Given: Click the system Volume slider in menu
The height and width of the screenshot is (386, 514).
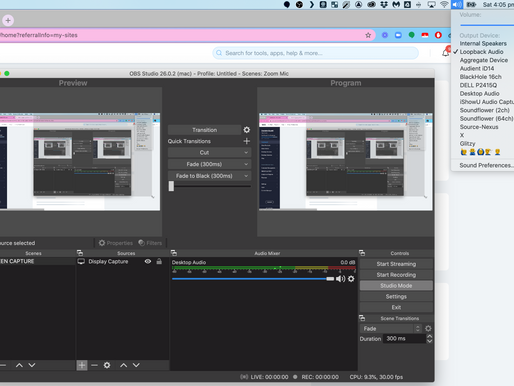Looking at the screenshot, I should [487, 25].
